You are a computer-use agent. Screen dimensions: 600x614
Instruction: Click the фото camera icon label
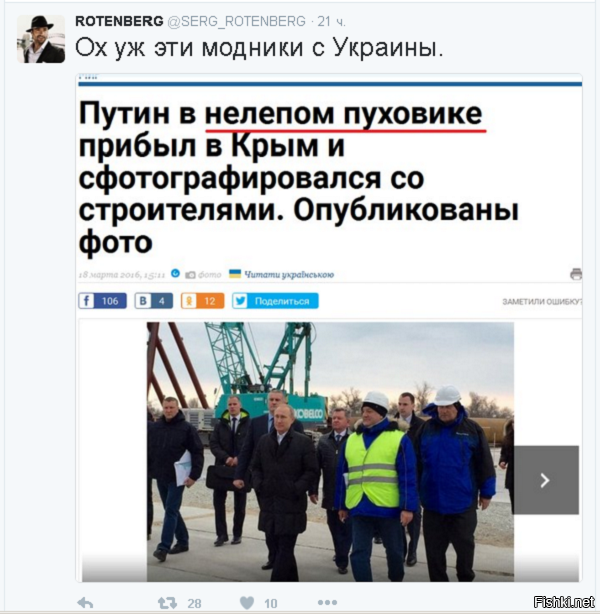[x=203, y=274]
